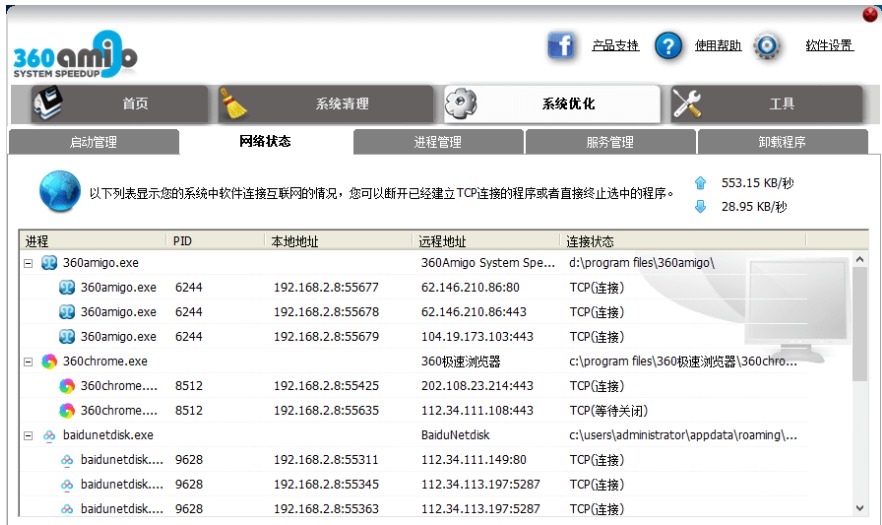The width and height of the screenshot is (882, 525).
Task: Select the 网络状态 sub-tab
Action: click(x=266, y=141)
